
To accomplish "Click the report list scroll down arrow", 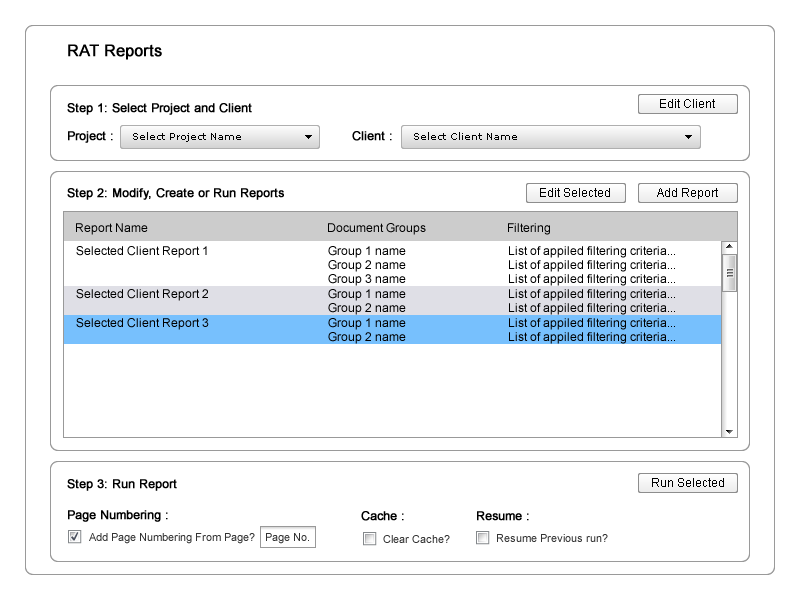I will (x=729, y=431).
